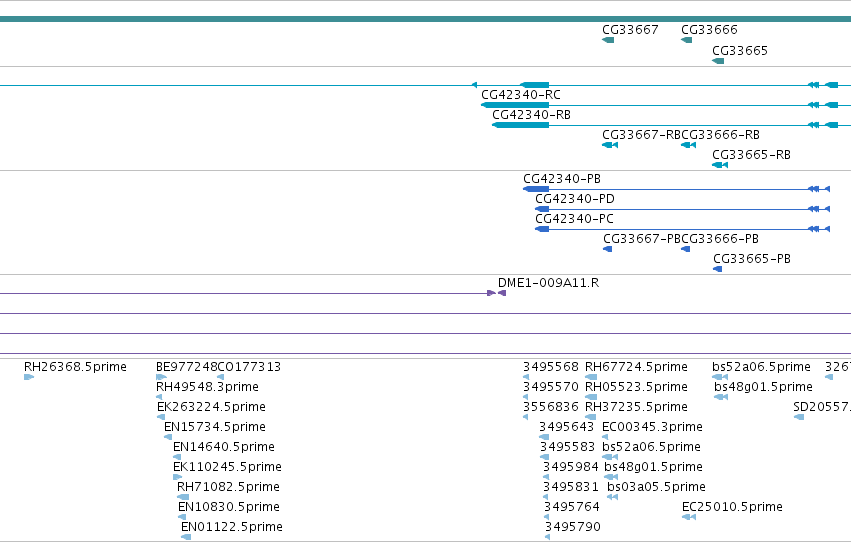Select feature label 3495570
The width and height of the screenshot is (851, 542).
pos(551,387)
